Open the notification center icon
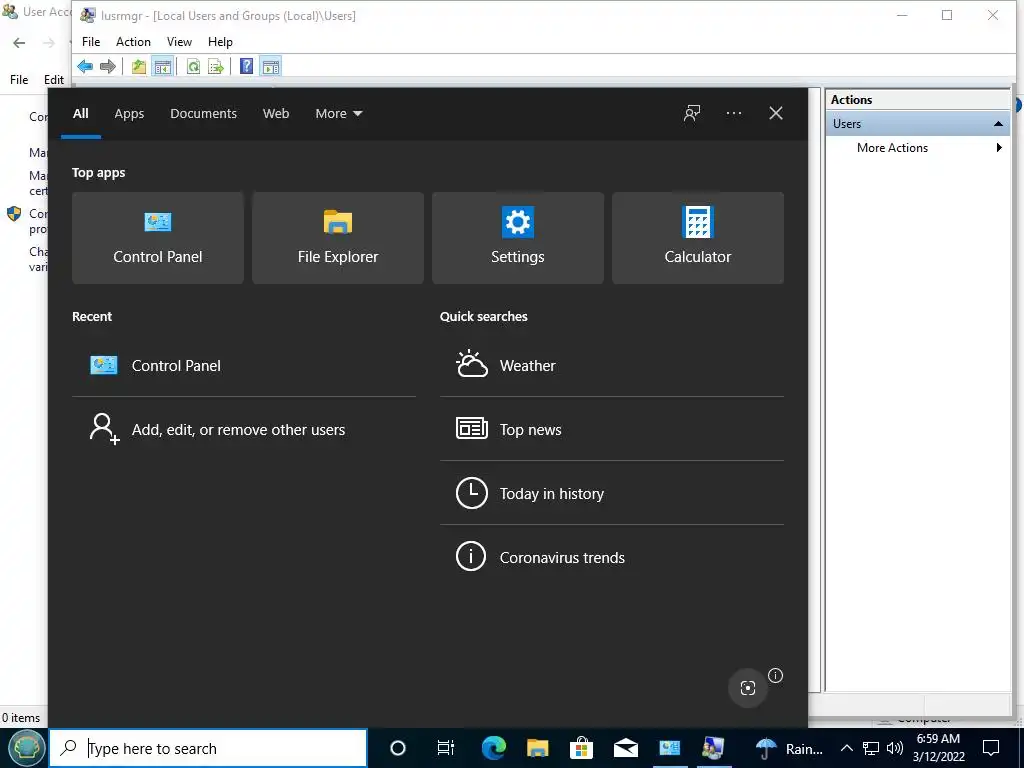 pos(991,748)
